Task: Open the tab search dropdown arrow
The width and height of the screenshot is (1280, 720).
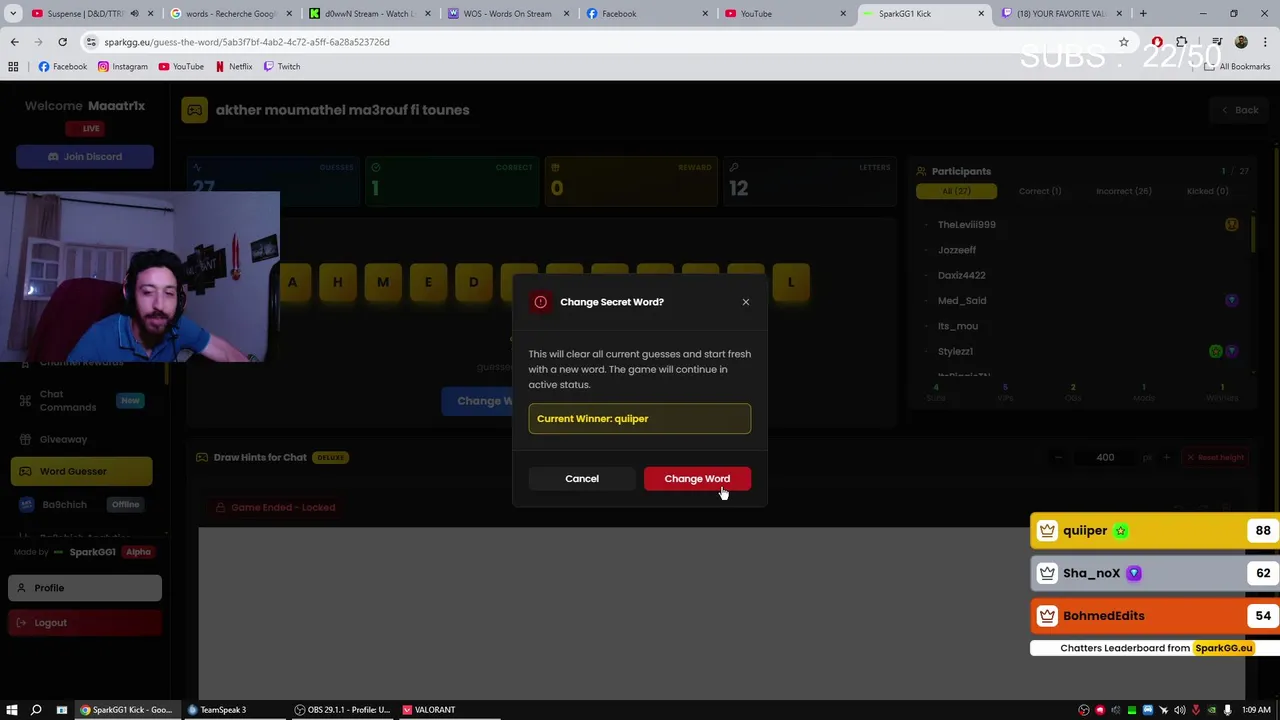Action: tap(14, 13)
